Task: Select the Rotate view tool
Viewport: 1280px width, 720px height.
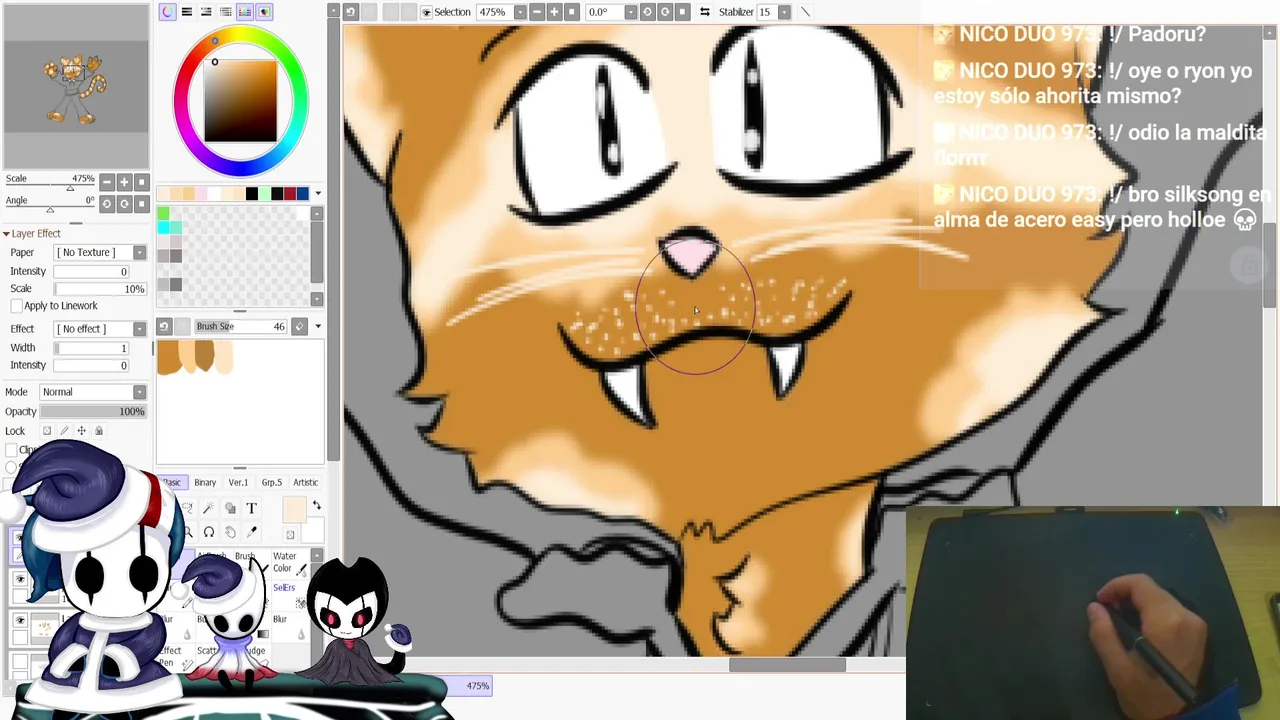Action: click(209, 532)
